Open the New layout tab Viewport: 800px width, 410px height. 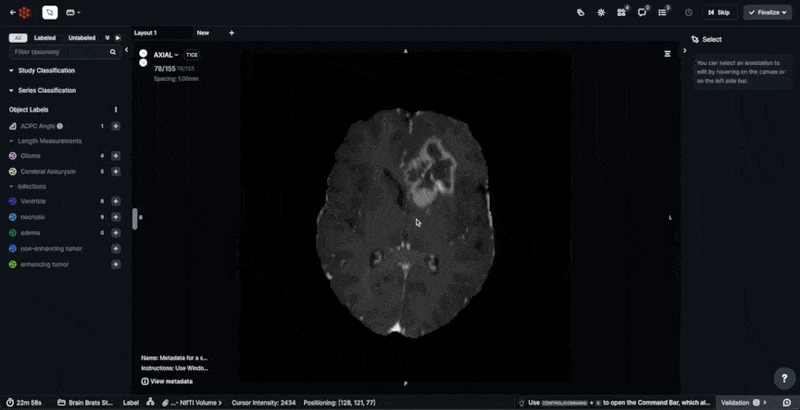(x=203, y=33)
